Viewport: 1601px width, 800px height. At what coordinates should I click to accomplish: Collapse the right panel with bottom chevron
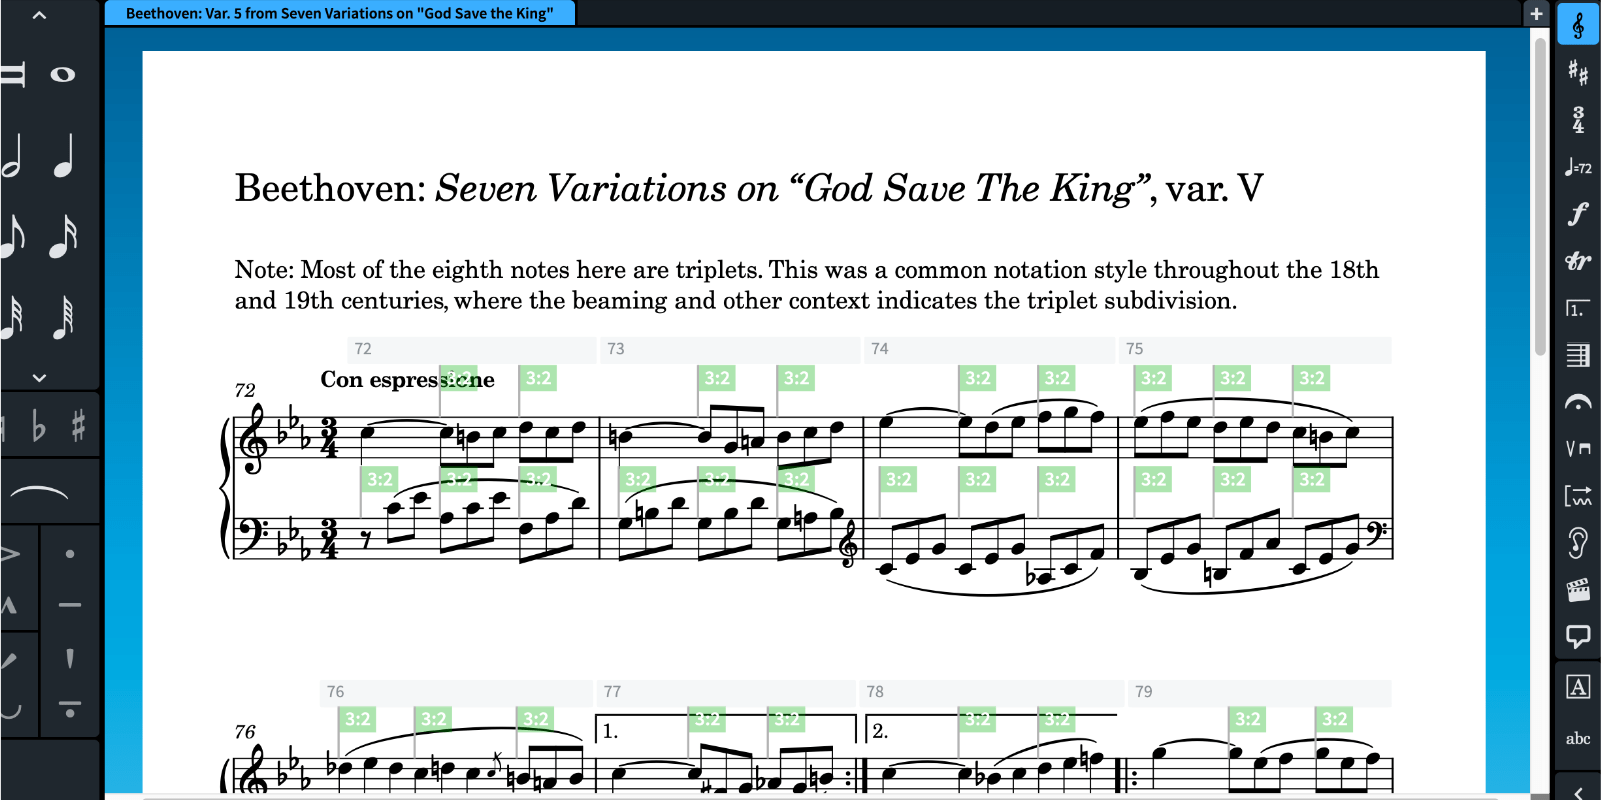pos(1578,792)
